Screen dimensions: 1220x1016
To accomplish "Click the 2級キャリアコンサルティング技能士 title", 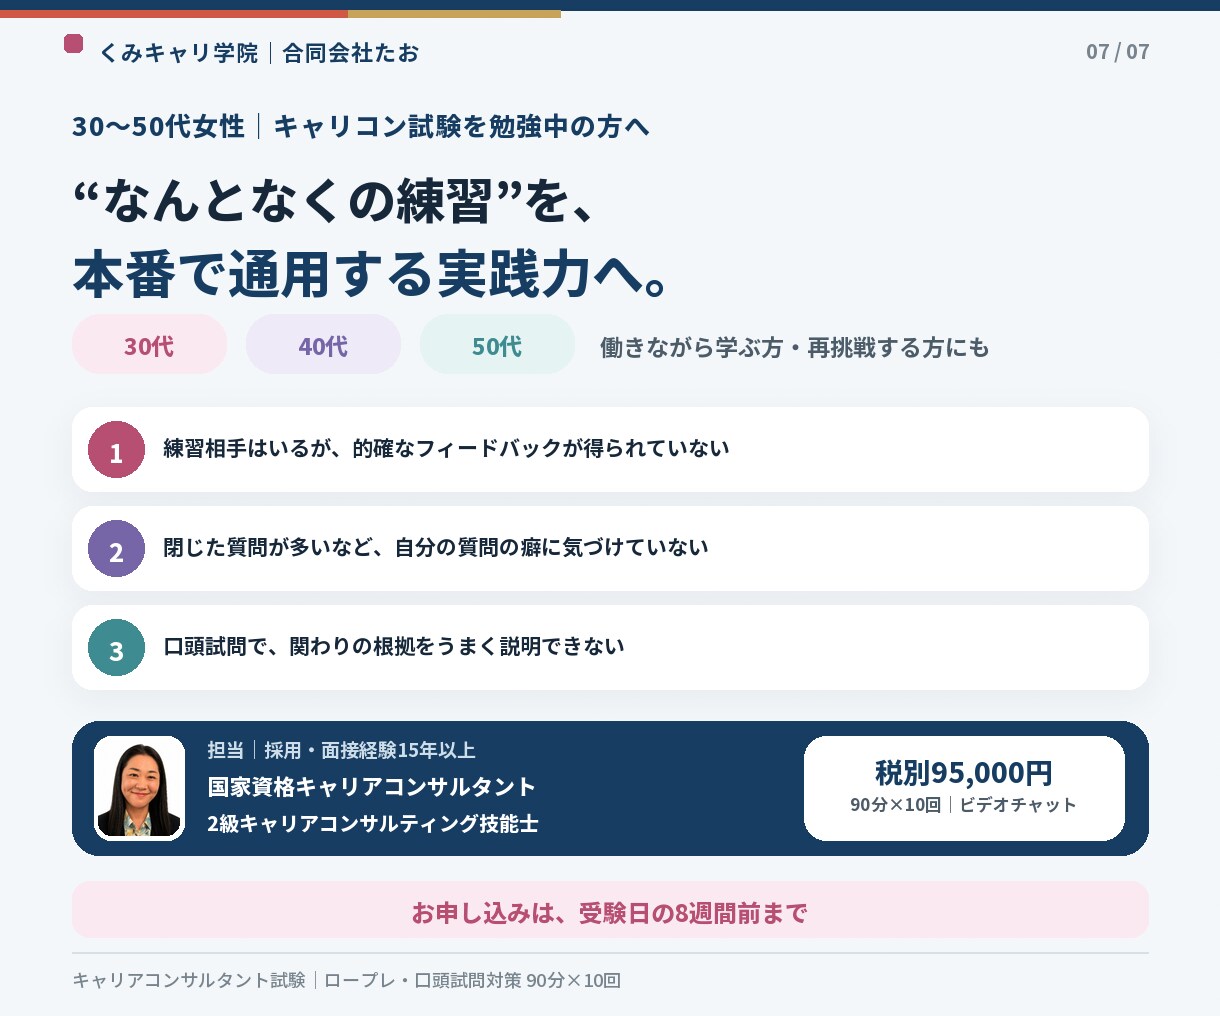I will tap(373, 824).
